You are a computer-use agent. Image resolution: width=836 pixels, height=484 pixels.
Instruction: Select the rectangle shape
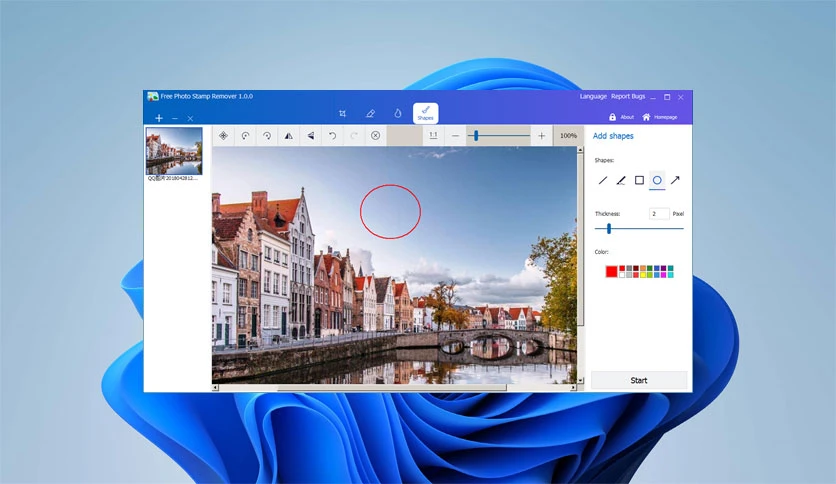[x=639, y=180]
